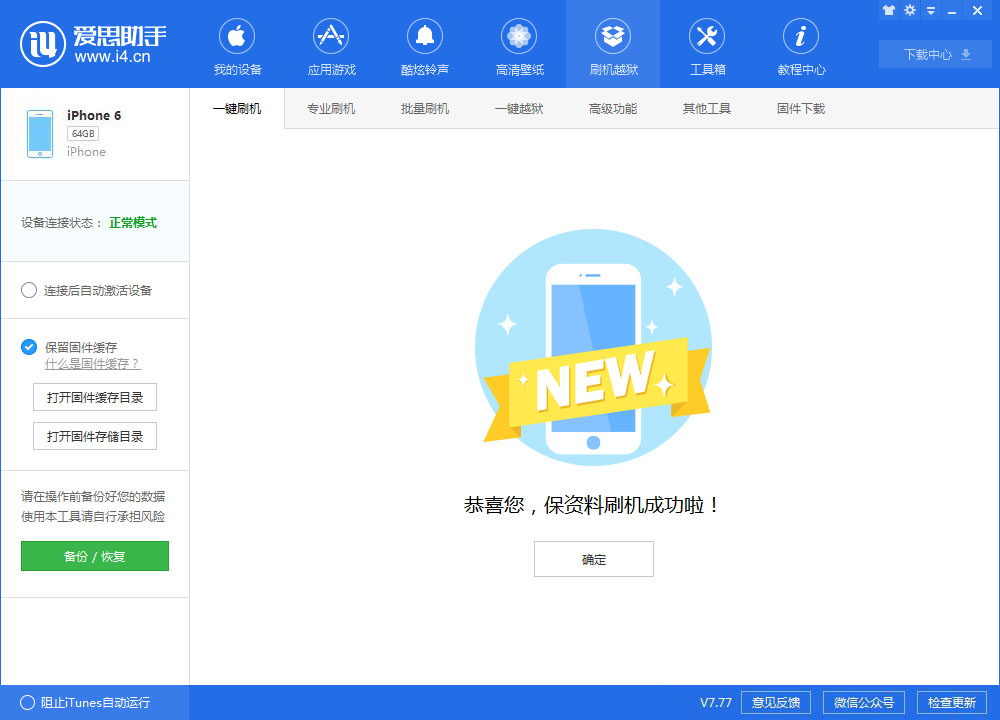Screen dimensions: 1000x720
Task: Open the 我的设备 section via Apple icon
Action: (236, 44)
